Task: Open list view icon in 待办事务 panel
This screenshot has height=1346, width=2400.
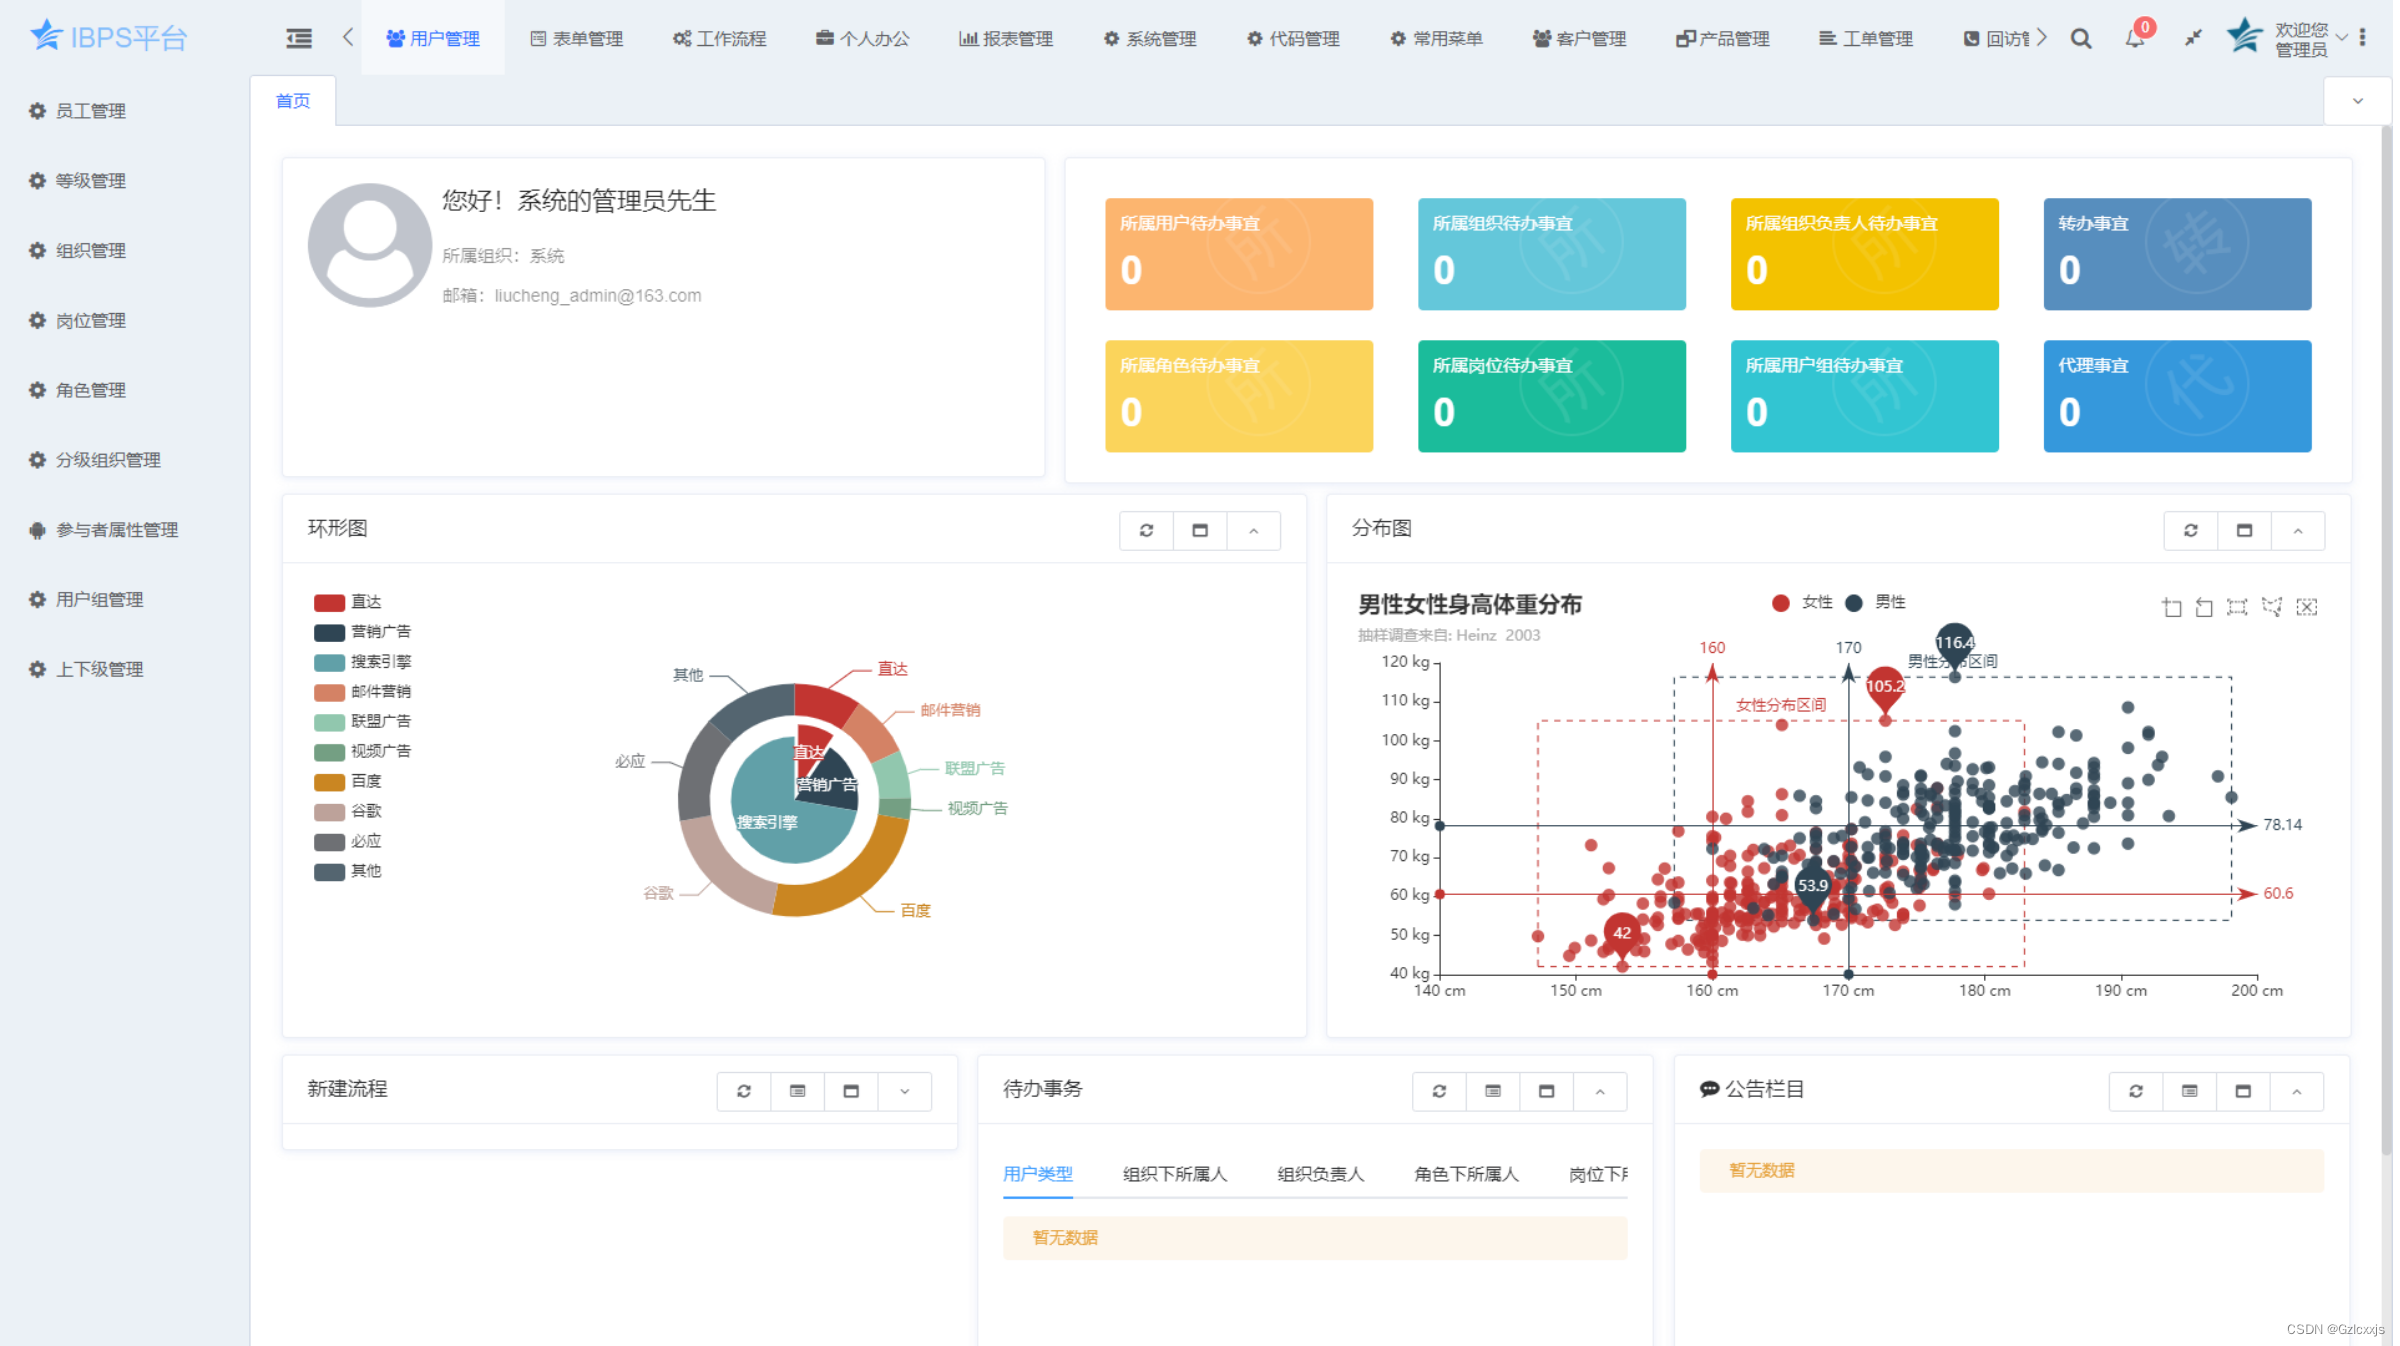Action: point(1492,1090)
